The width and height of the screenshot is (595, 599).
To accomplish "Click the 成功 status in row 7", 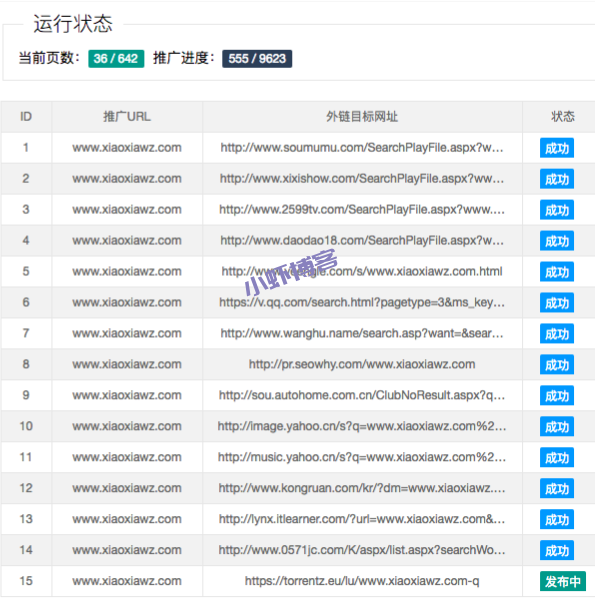I will tap(557, 333).
